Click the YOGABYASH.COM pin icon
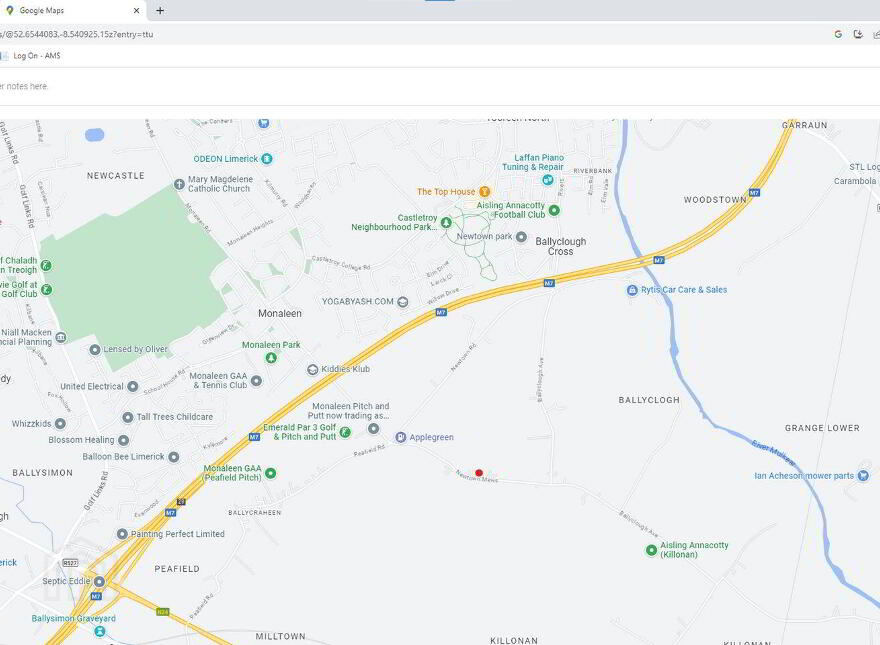The height and width of the screenshot is (645, 880). pos(403,302)
